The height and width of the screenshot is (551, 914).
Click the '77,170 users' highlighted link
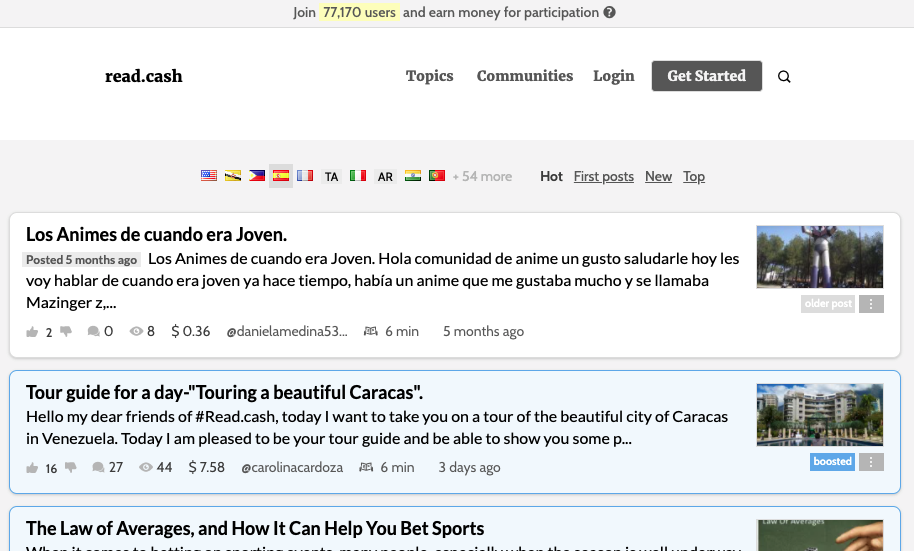[x=359, y=12]
